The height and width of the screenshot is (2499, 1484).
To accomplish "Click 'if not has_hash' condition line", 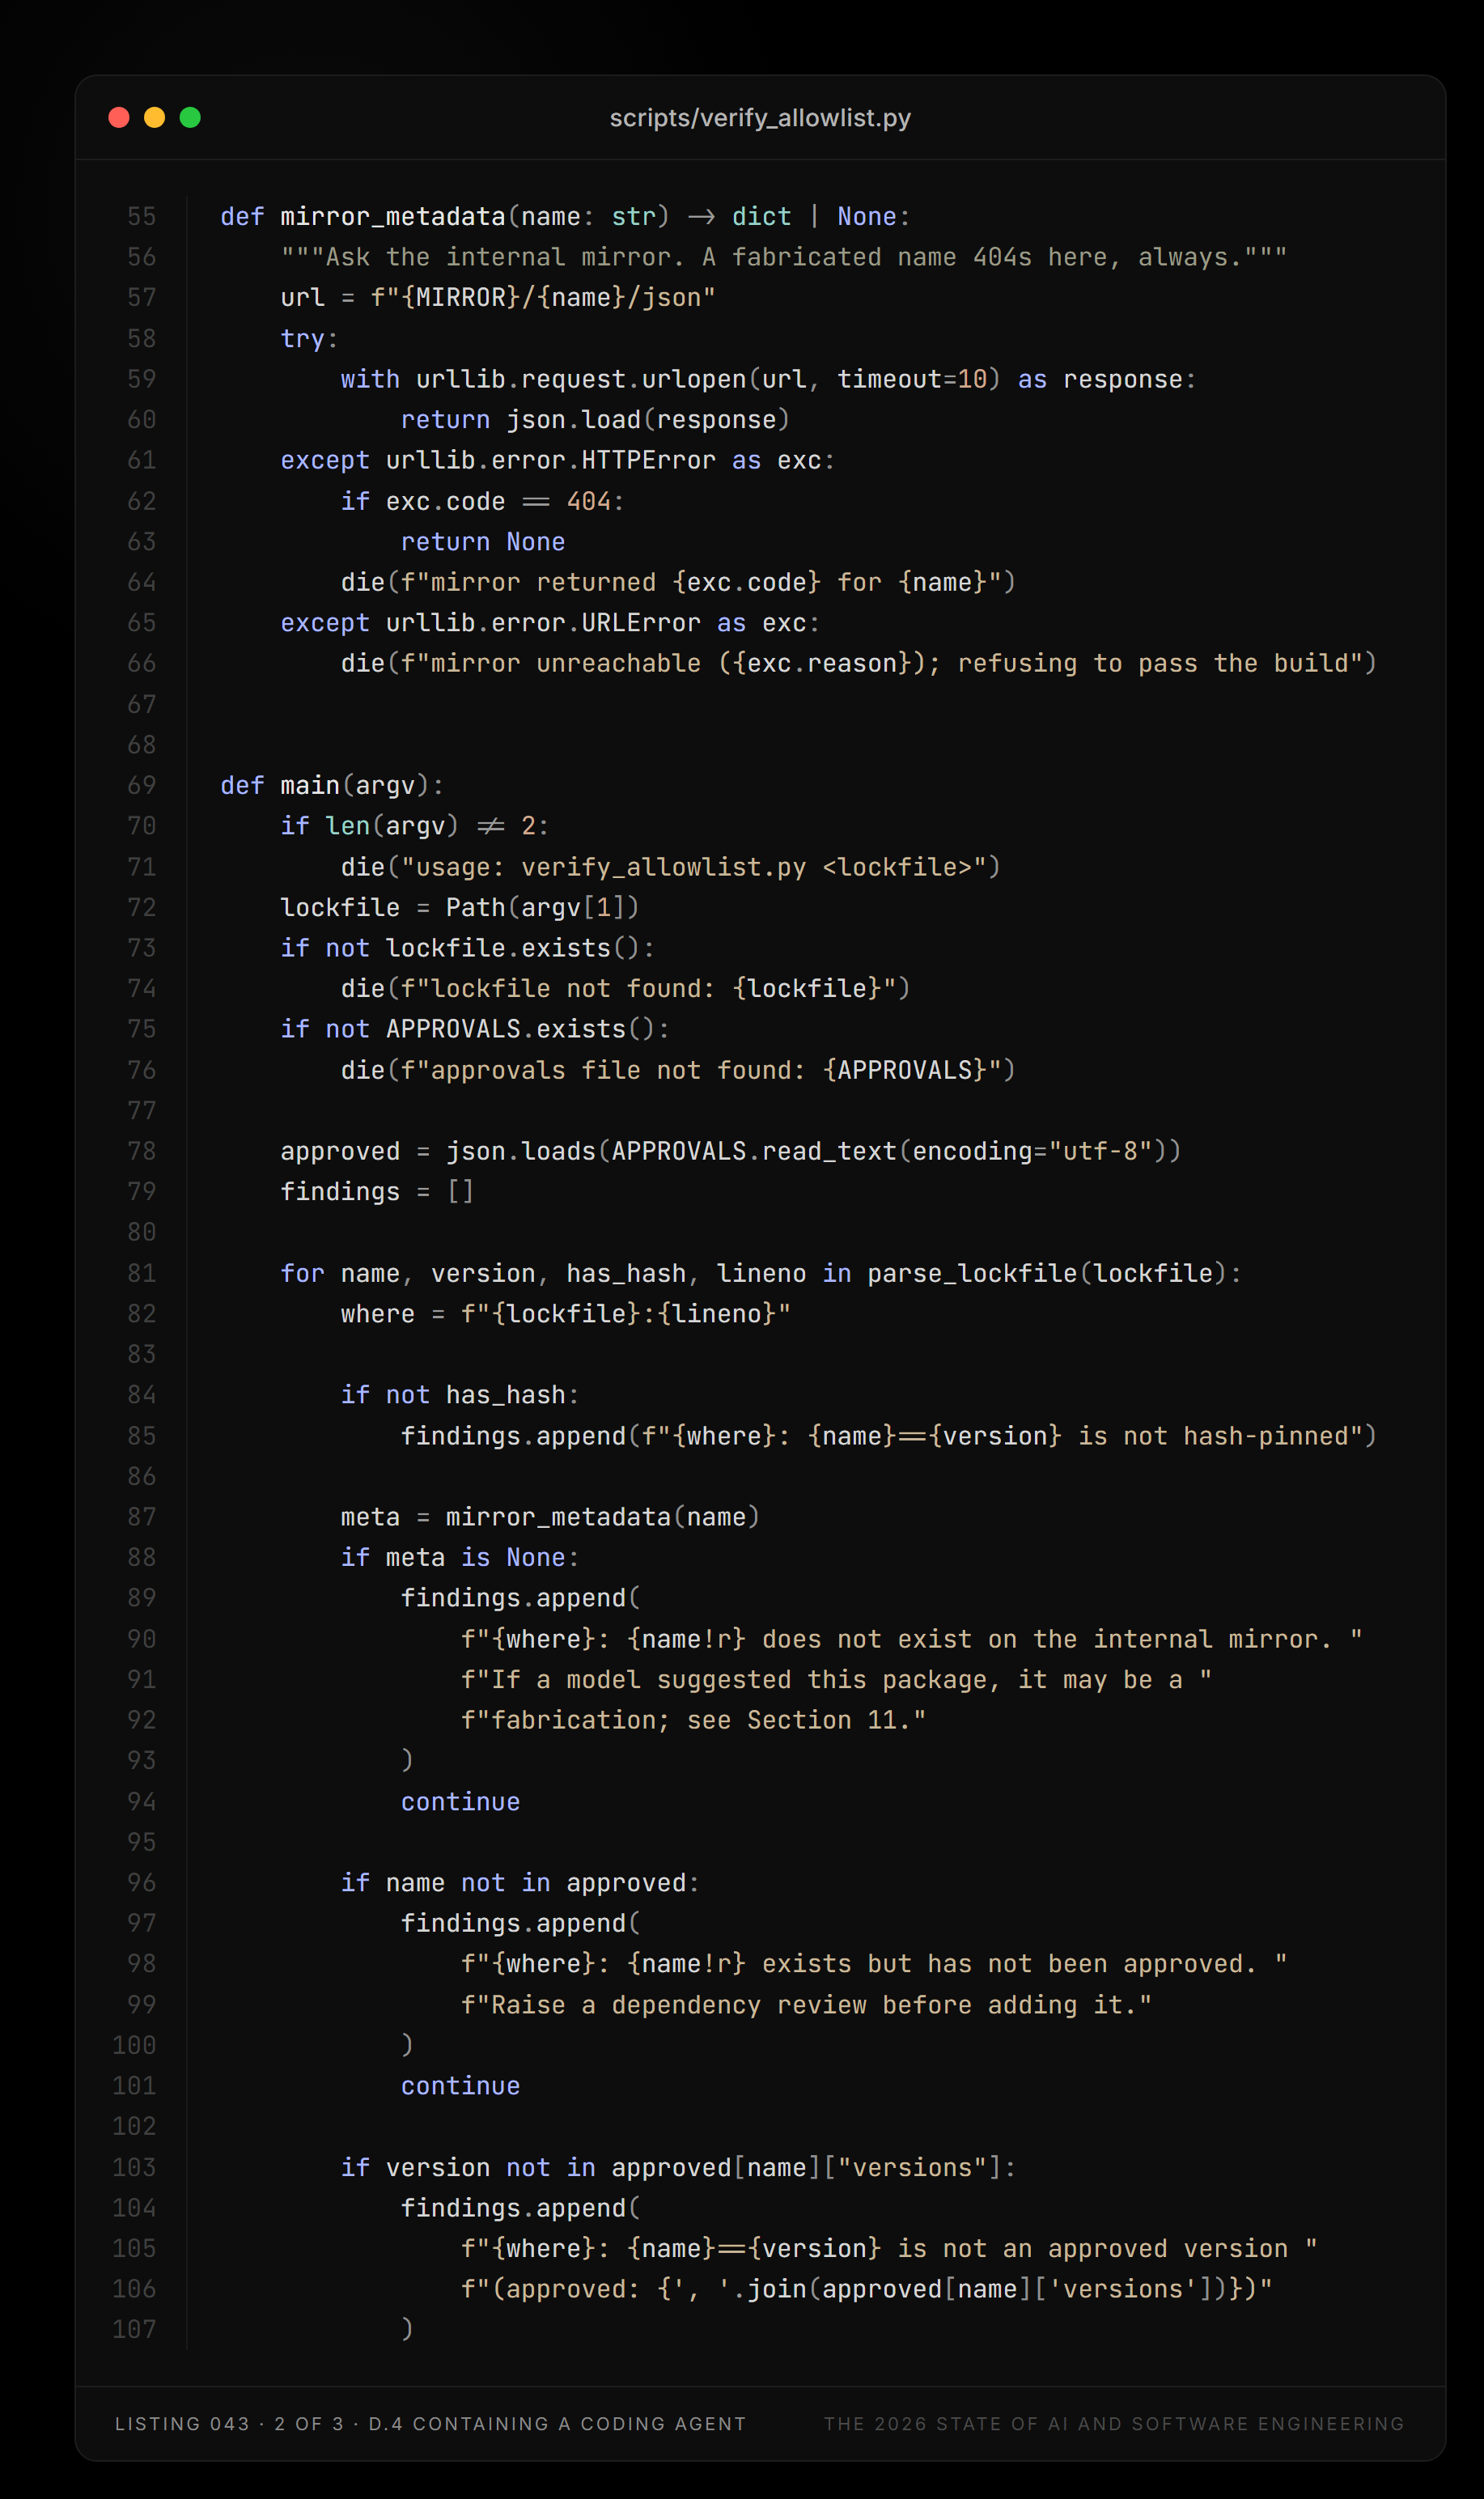I will 460,1395.
